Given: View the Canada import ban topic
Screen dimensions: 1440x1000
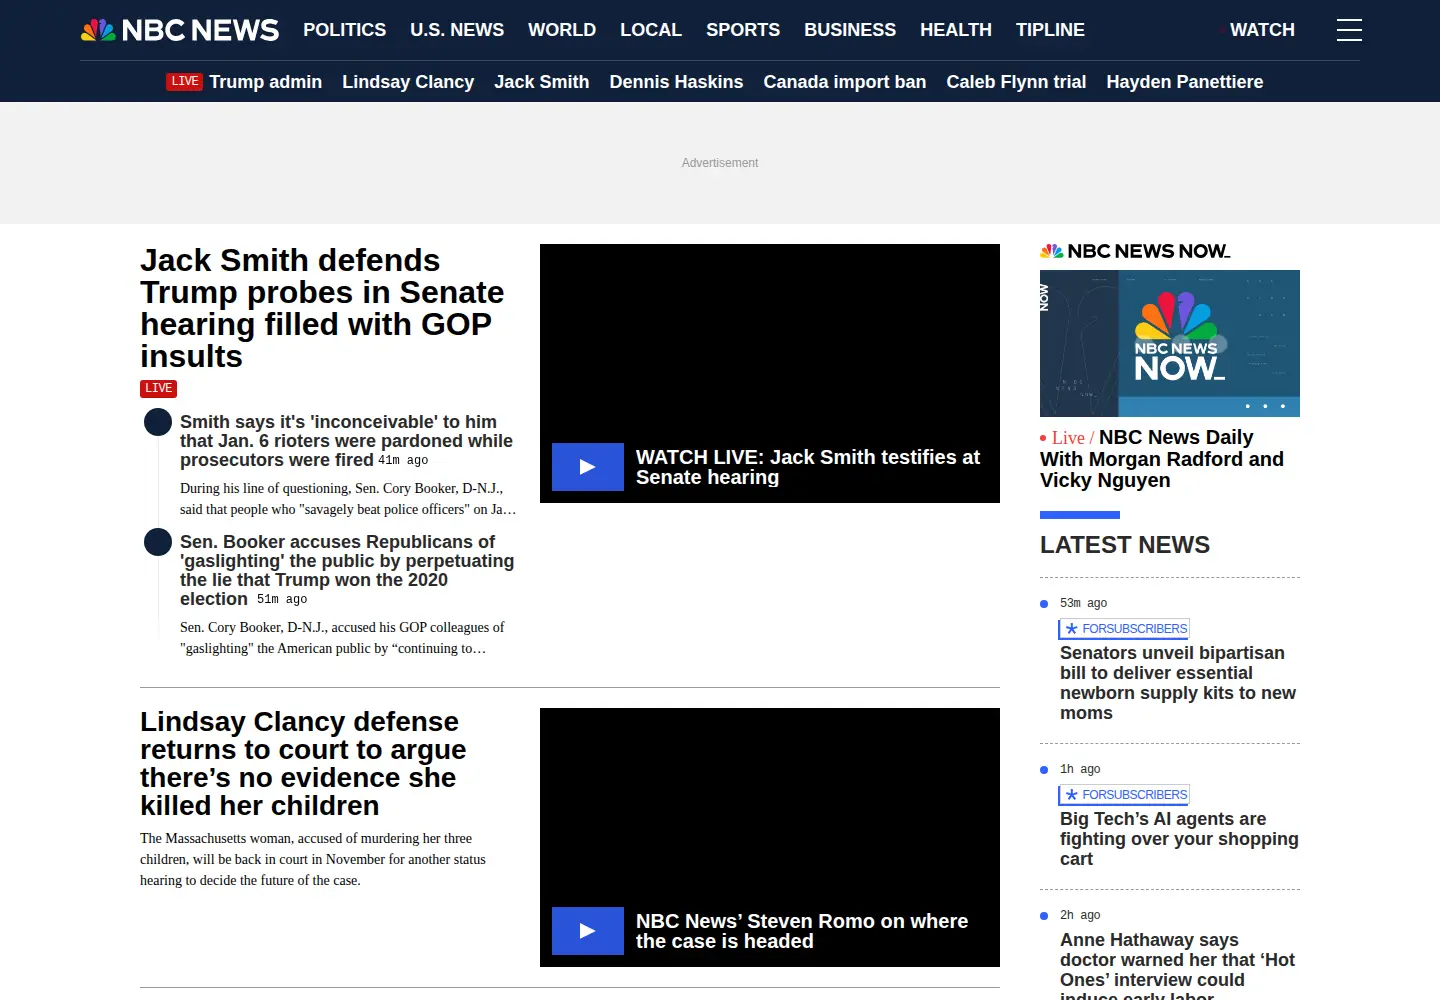Looking at the screenshot, I should click(845, 82).
